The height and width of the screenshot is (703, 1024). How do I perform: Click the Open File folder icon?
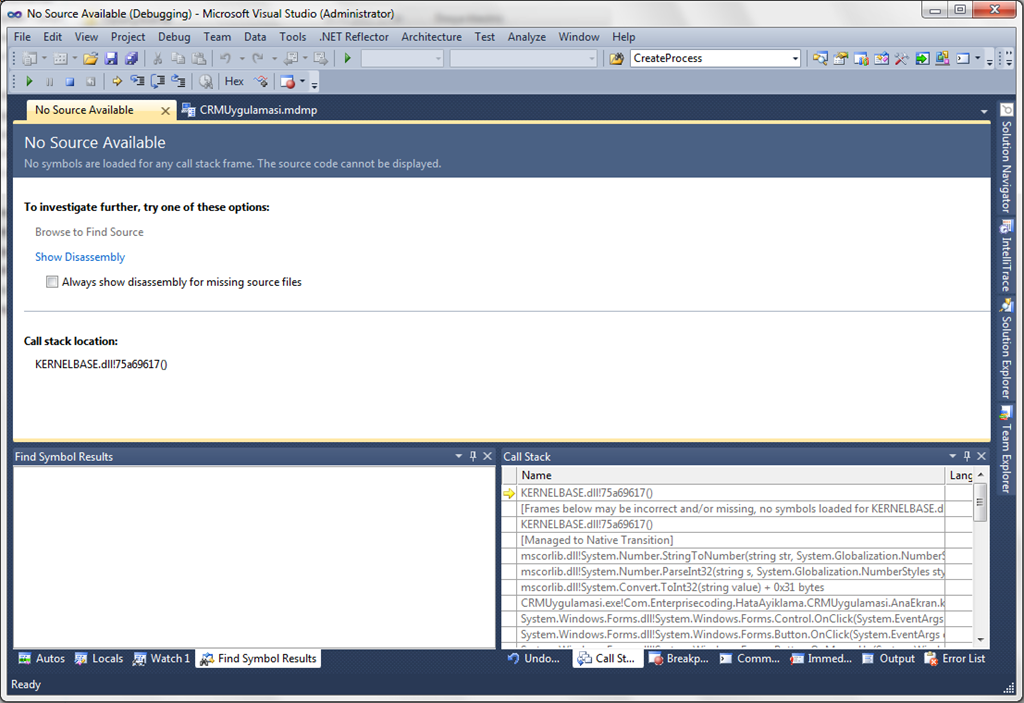(x=90, y=59)
